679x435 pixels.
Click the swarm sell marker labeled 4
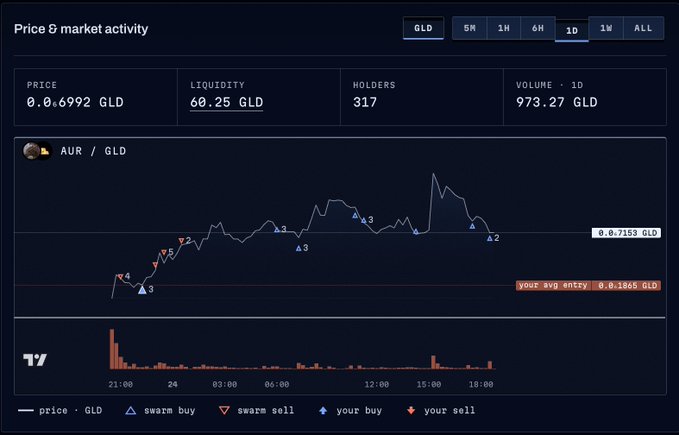[120, 277]
